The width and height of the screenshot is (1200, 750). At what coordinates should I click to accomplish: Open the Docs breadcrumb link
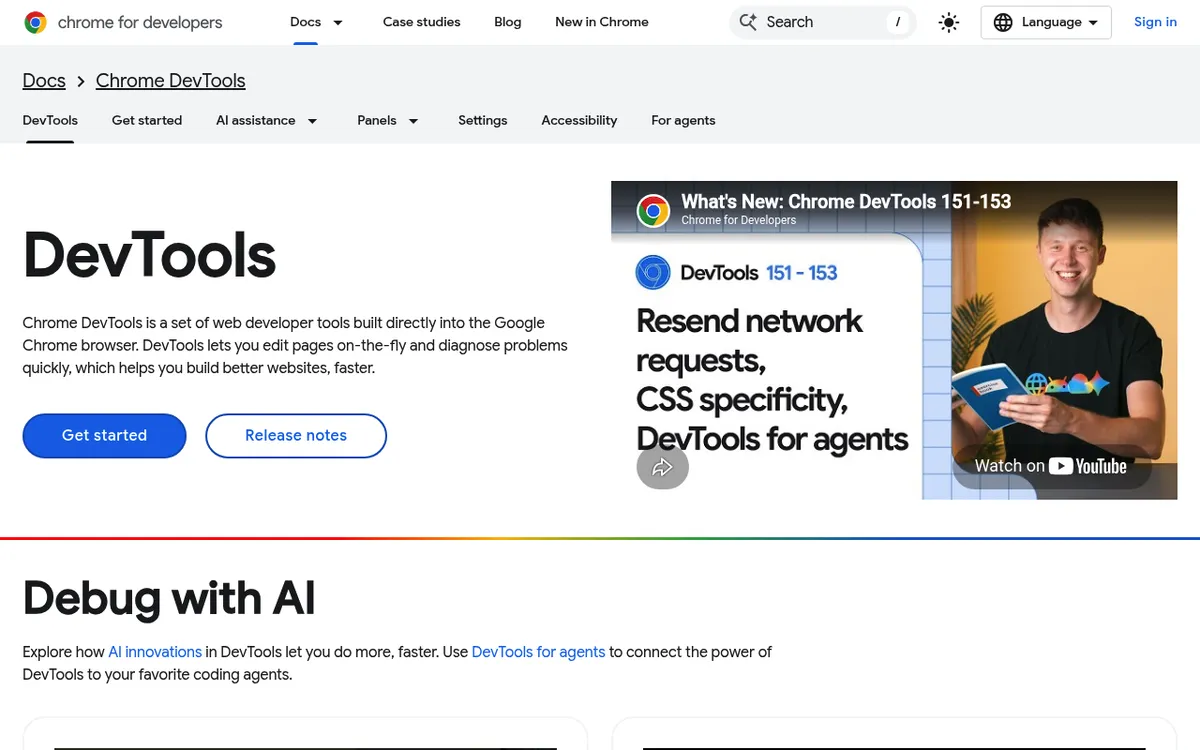click(x=44, y=81)
